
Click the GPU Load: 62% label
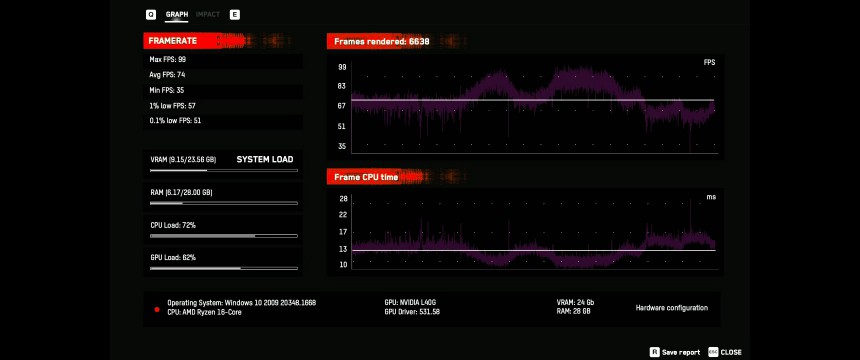click(173, 257)
